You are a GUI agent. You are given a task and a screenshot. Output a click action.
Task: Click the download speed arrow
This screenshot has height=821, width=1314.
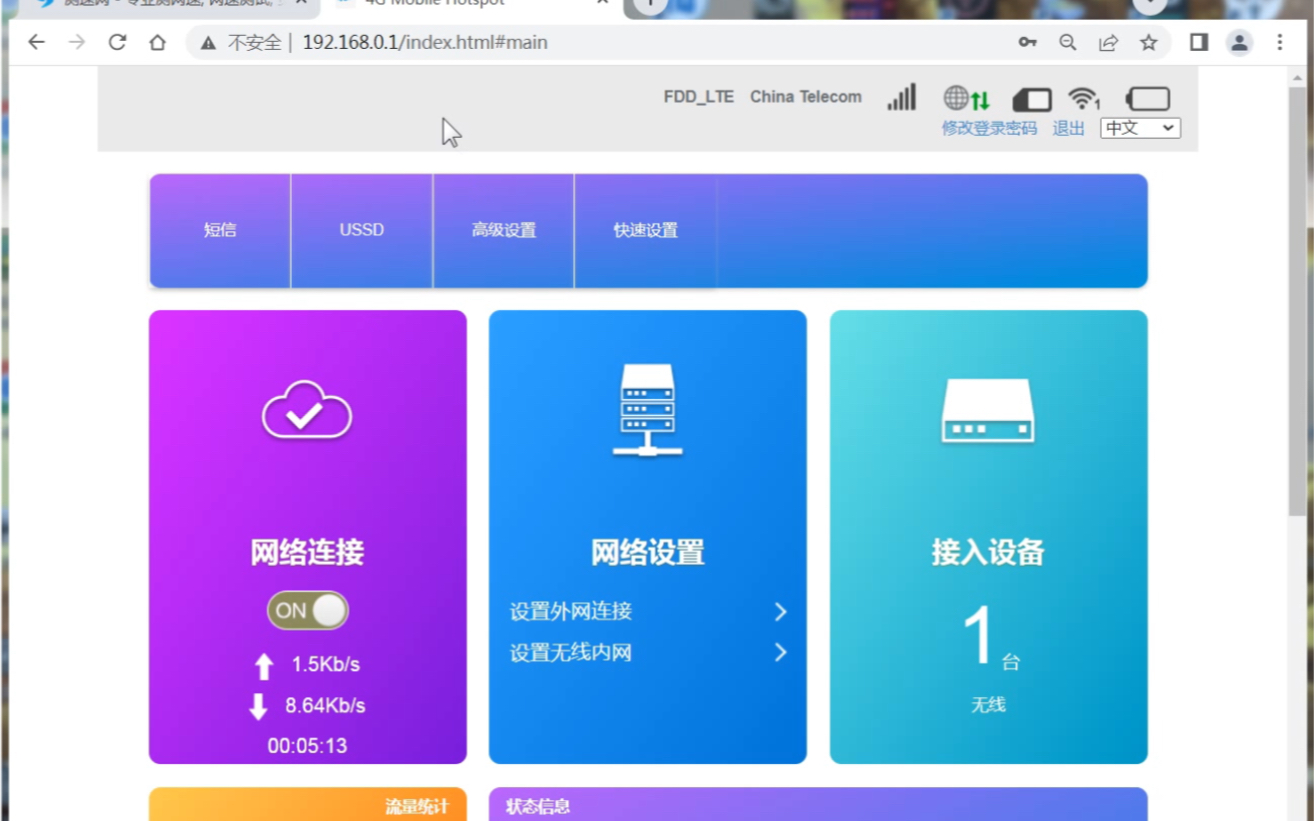[x=258, y=706]
